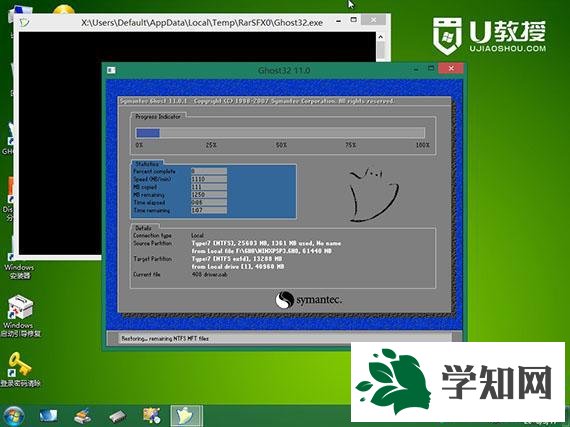Click the Symantec logo in Ghost window
570x427 pixels.
[x=308, y=300]
